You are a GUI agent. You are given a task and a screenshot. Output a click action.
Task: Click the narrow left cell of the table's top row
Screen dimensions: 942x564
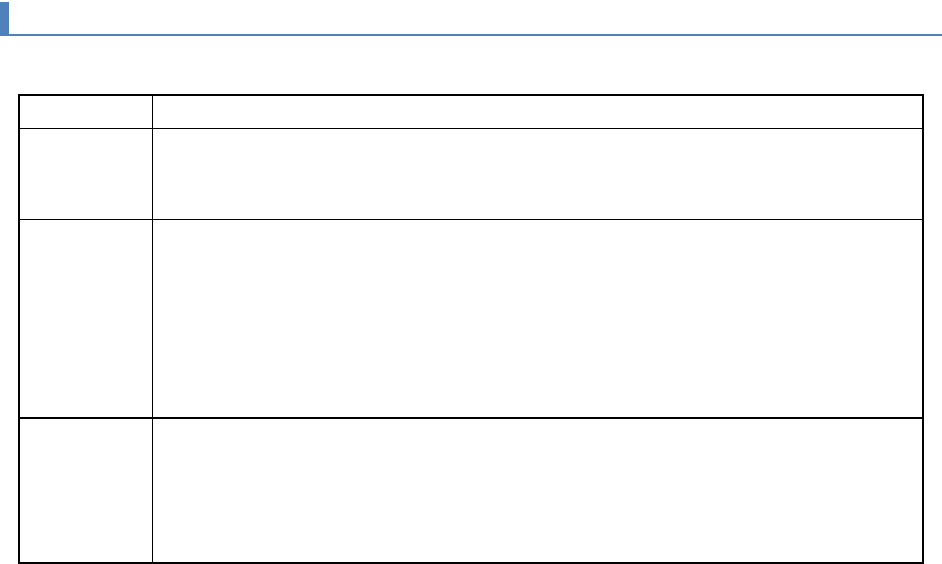click(x=85, y=112)
